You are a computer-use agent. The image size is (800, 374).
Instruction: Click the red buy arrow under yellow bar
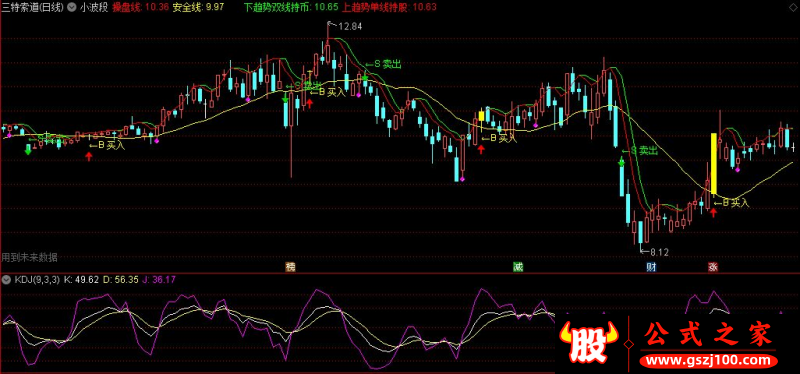pos(713,212)
